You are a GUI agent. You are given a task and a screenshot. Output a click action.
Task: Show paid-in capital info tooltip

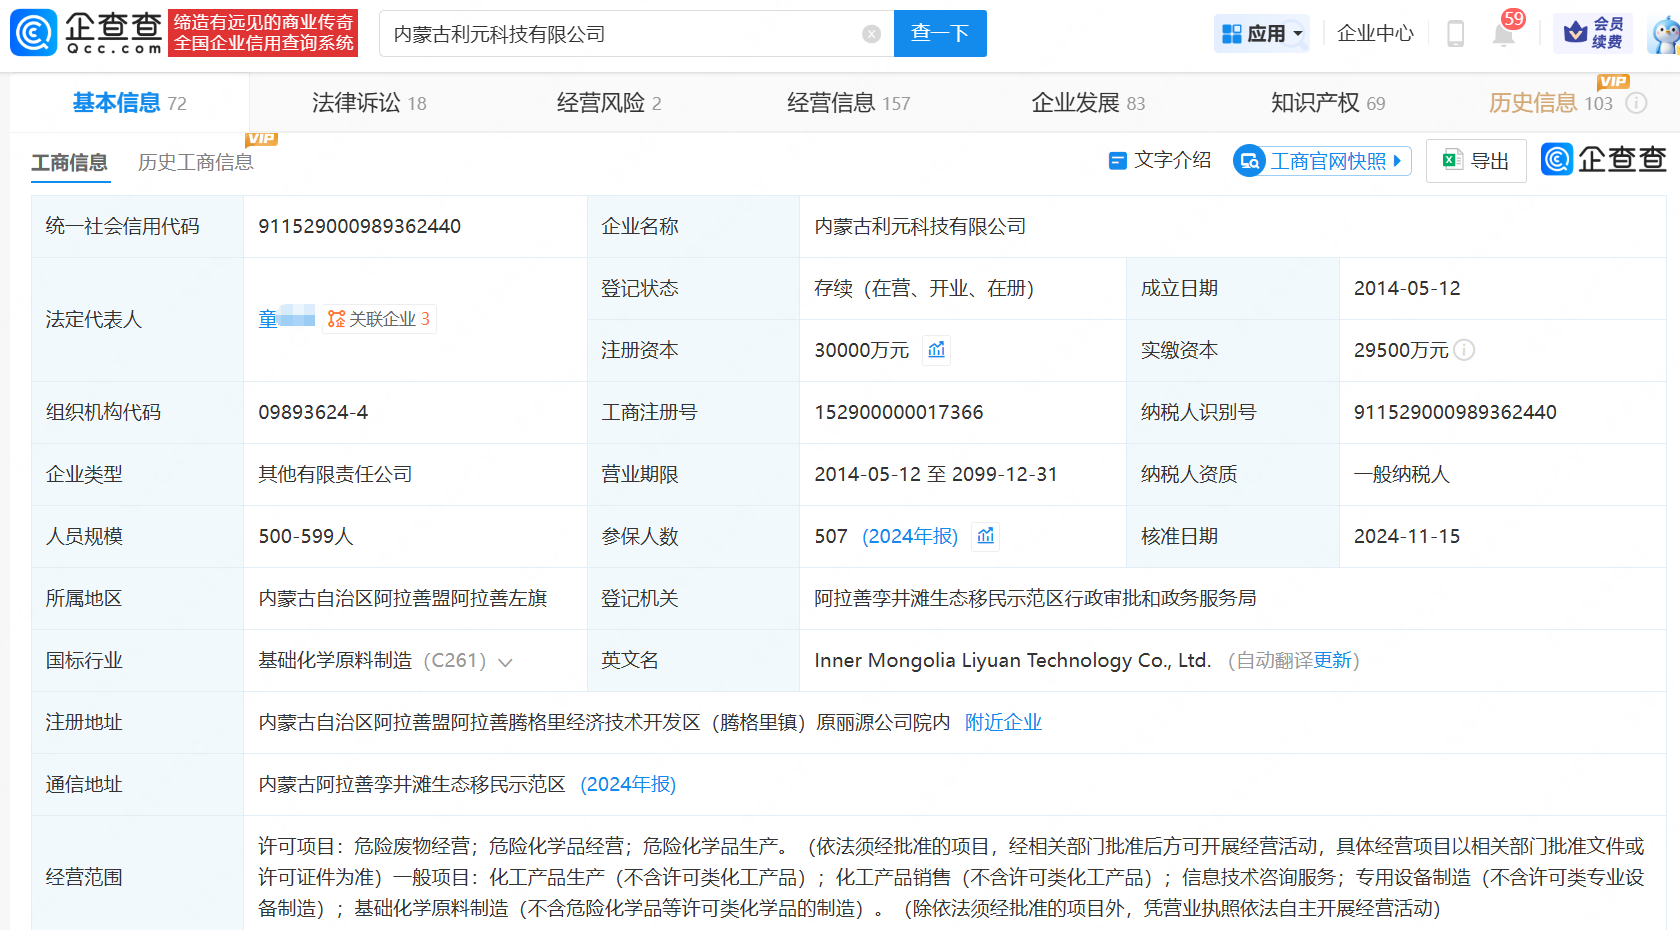(1464, 350)
